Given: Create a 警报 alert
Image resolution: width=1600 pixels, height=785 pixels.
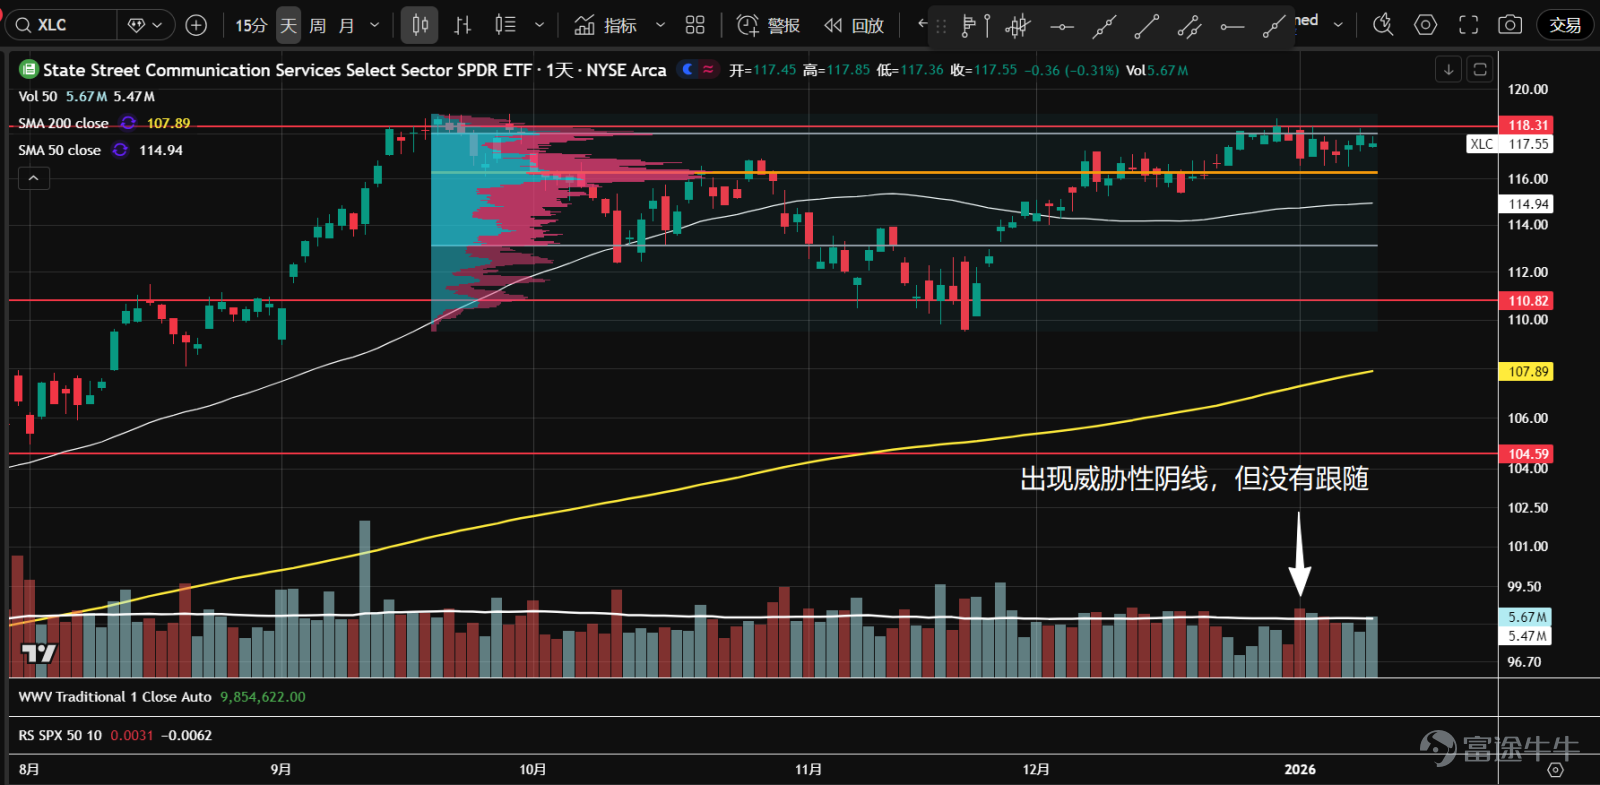Looking at the screenshot, I should coord(768,25).
